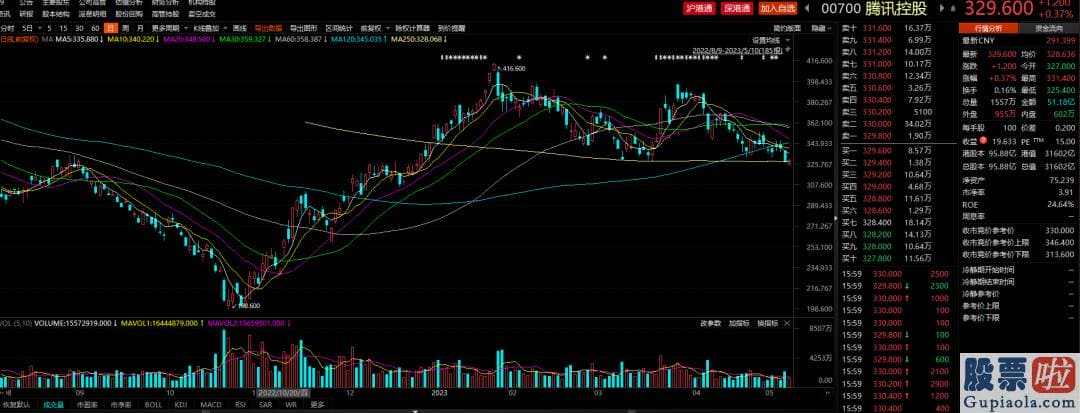This screenshot has height=413, width=1080.
Task: Go to previous stock with left arrow
Action: pos(809,8)
